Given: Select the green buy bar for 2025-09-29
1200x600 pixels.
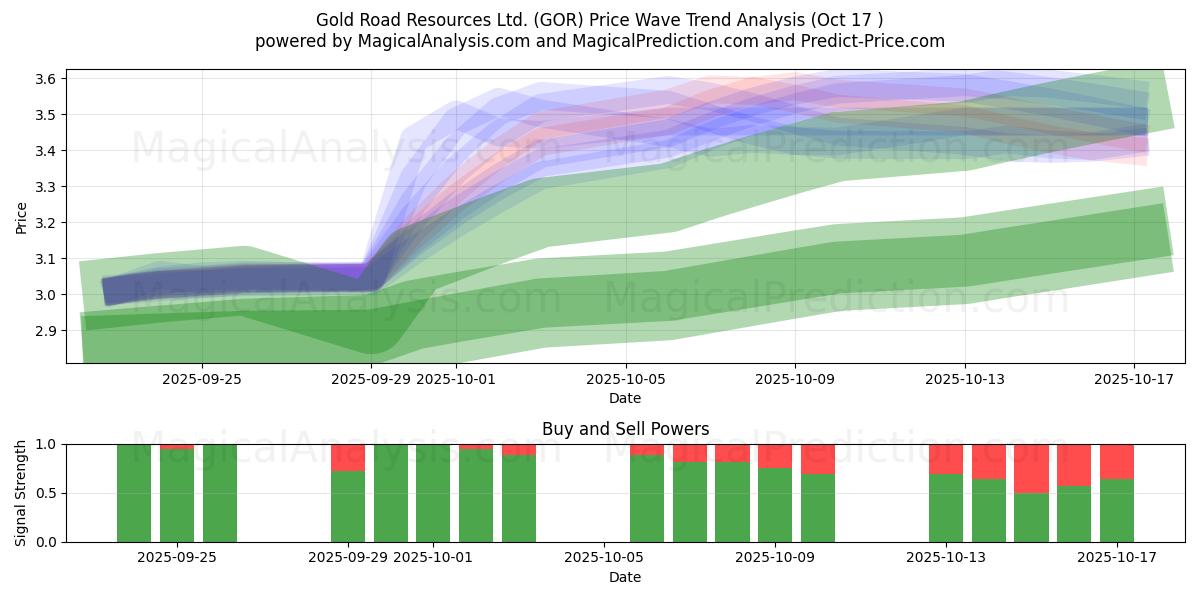Looking at the screenshot, I should (x=348, y=506).
